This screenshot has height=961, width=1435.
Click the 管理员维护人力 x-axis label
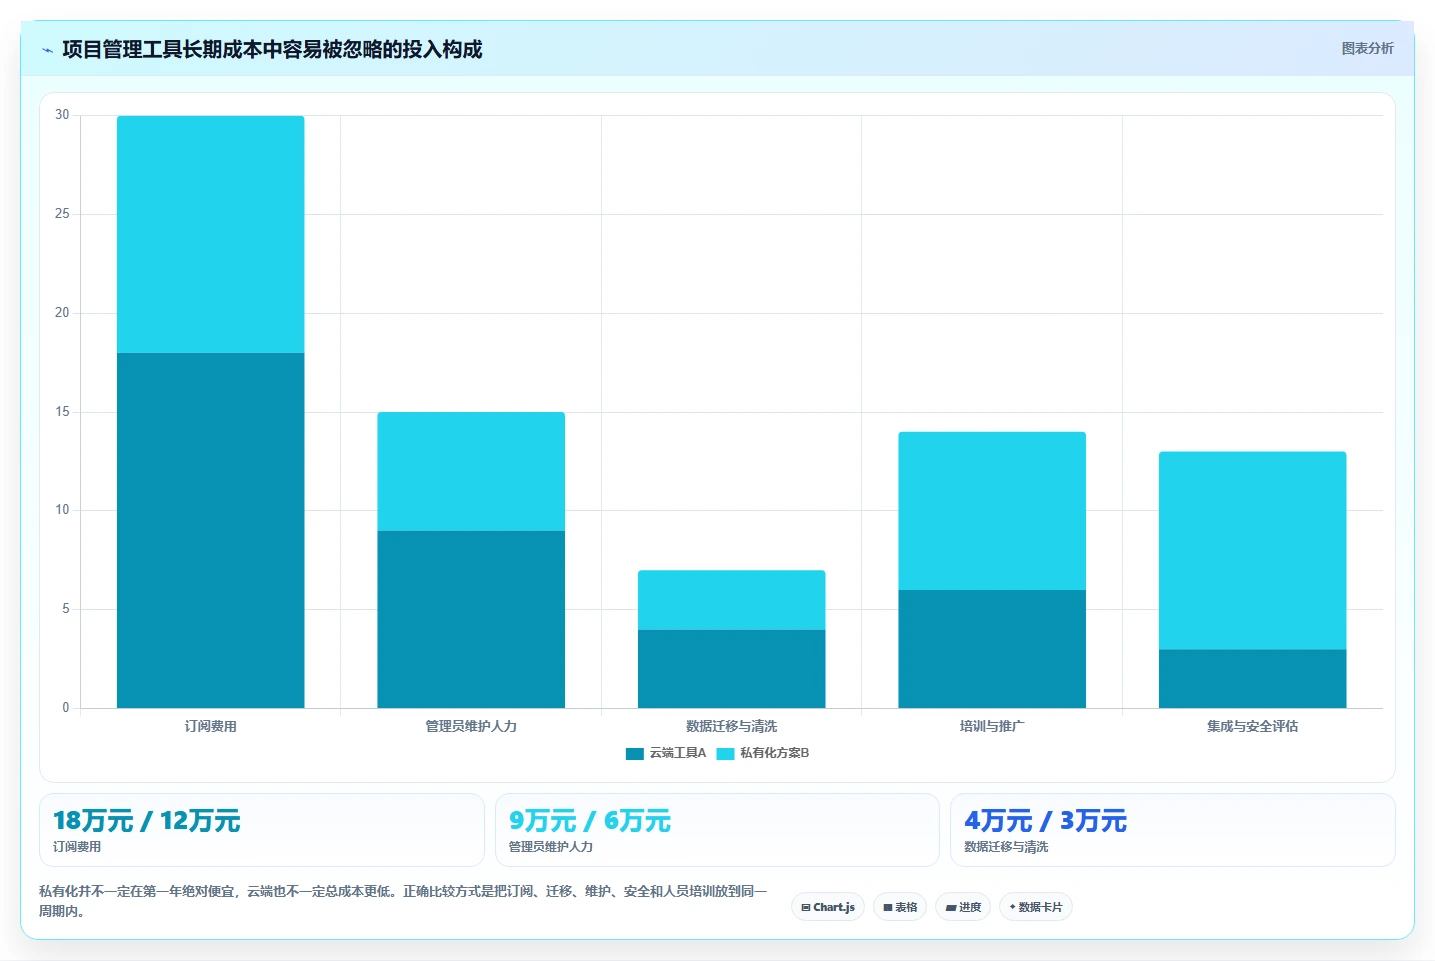(471, 726)
